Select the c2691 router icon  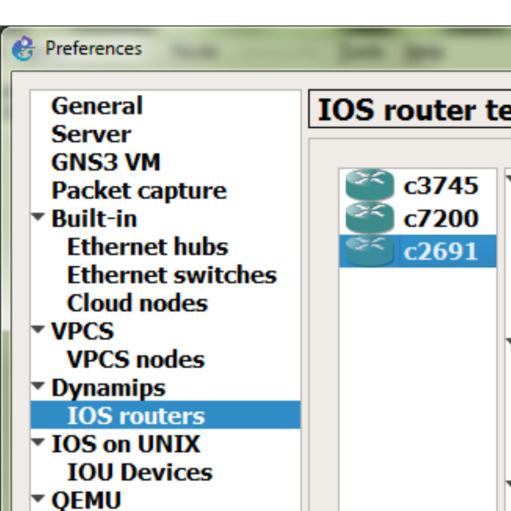(x=370, y=251)
